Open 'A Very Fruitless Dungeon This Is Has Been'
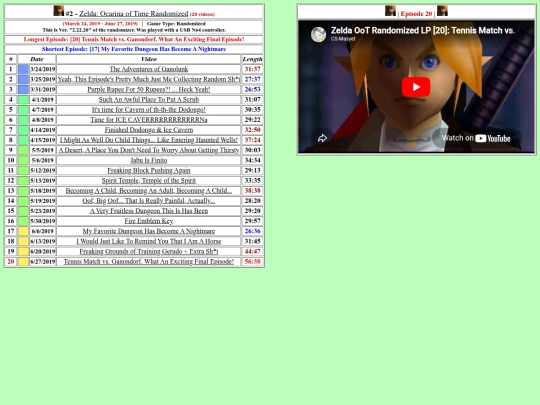Screen dimensions: 540x405 (x=149, y=211)
